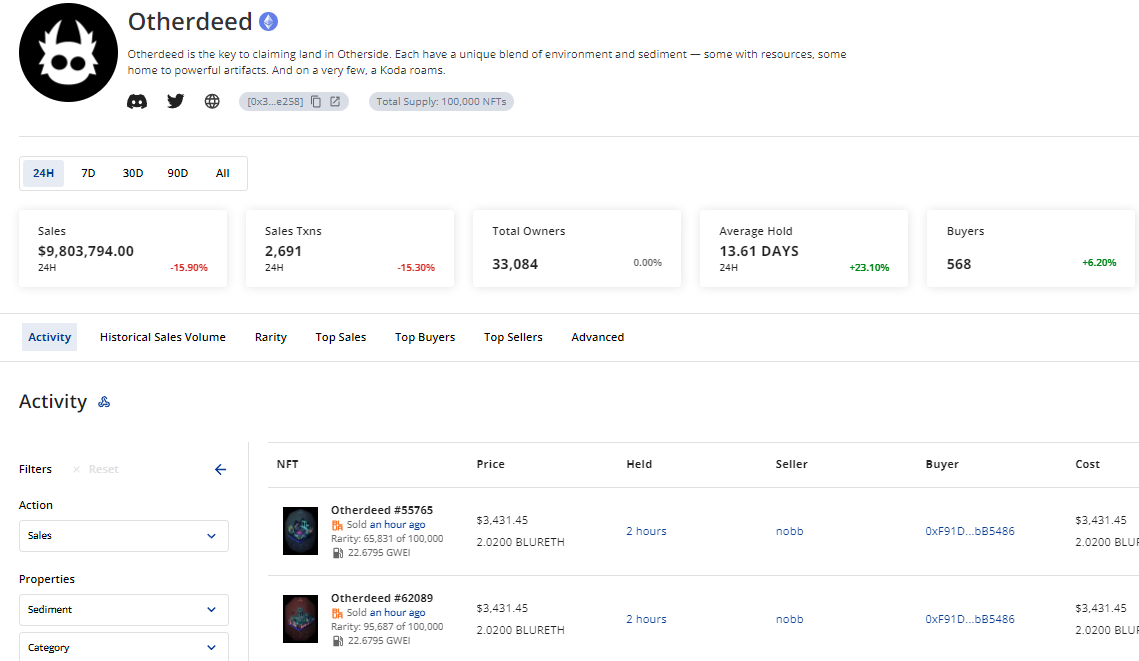The width and height of the screenshot is (1139, 661).
Task: Click the first row's seller nobb link
Action: pyautogui.click(x=789, y=531)
